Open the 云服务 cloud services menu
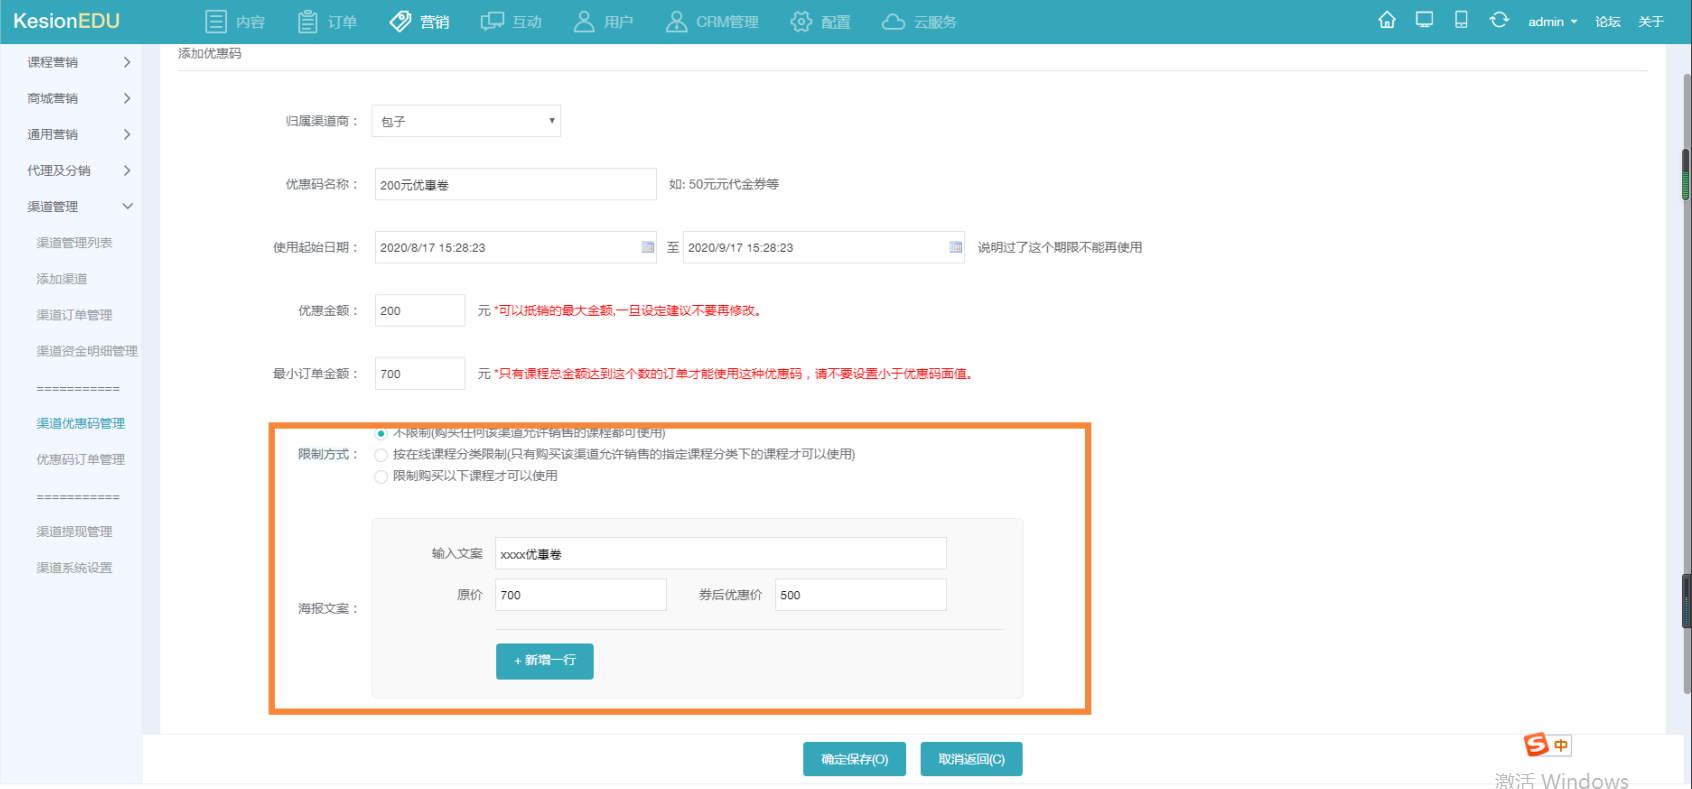 tap(919, 21)
